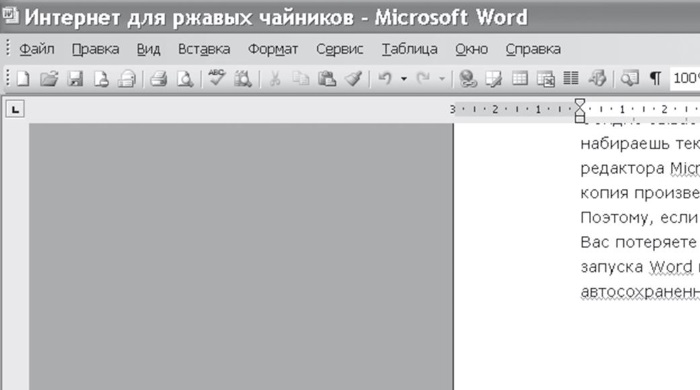This screenshot has width=700, height=390.
Task: Open Tables and Borders toolbar
Action: tap(494, 79)
